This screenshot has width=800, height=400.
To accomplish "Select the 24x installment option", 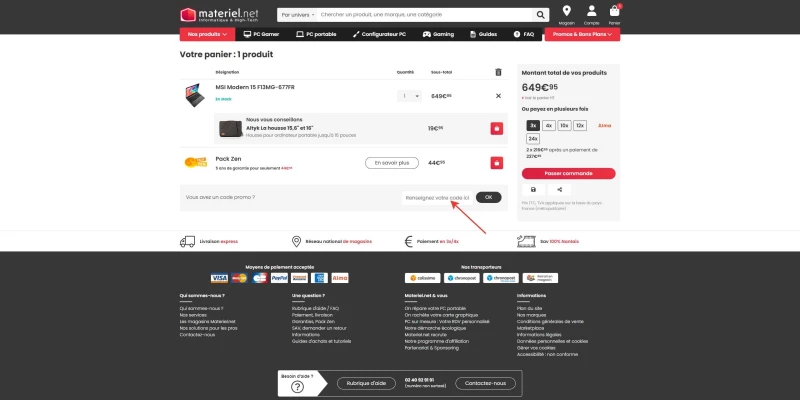I will click(533, 139).
